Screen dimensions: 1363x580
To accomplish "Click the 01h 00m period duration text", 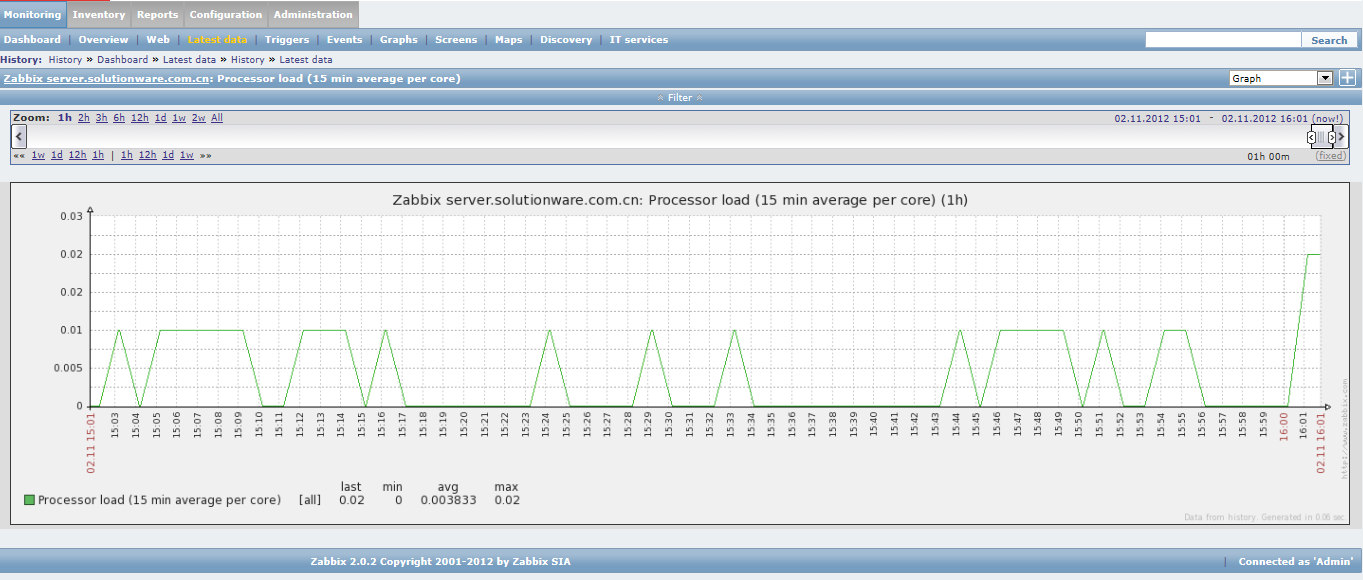I will click(1269, 156).
